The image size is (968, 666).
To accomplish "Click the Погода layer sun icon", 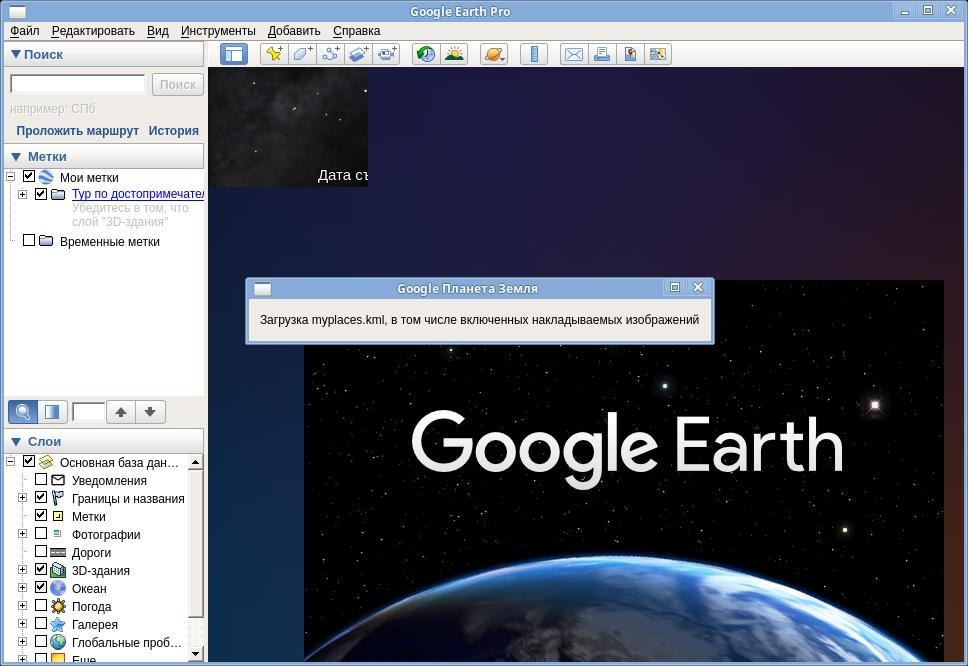I will click(x=58, y=606).
